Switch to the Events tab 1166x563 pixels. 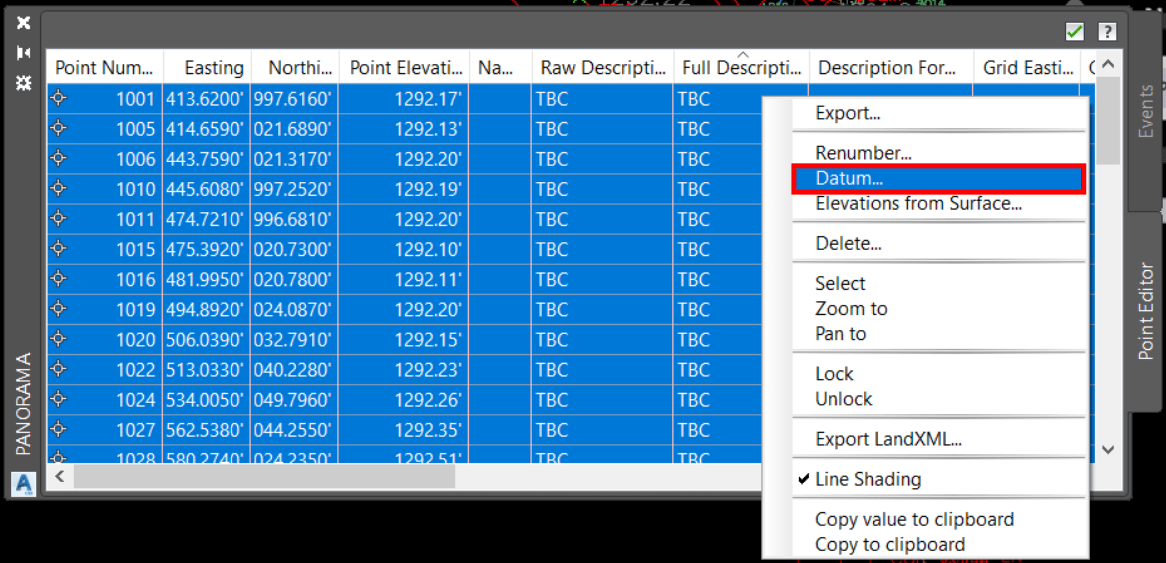tap(1147, 112)
